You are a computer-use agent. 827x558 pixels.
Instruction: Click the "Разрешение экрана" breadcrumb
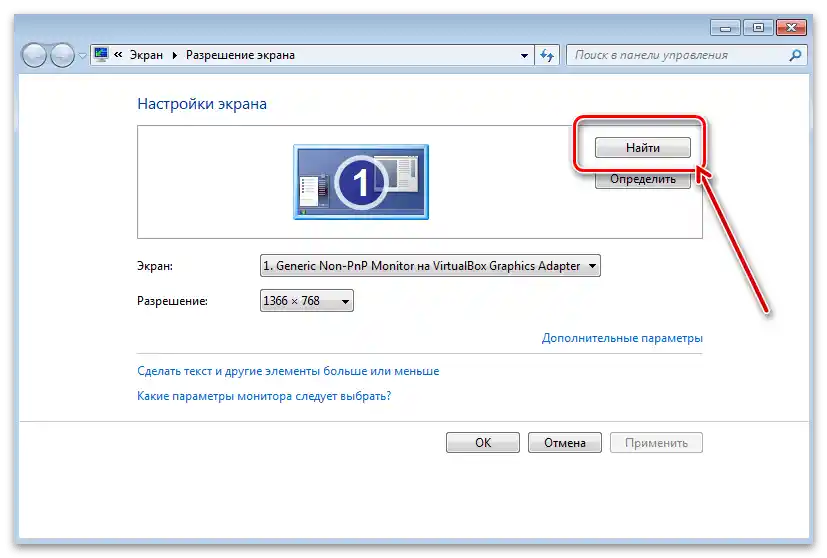[240, 55]
